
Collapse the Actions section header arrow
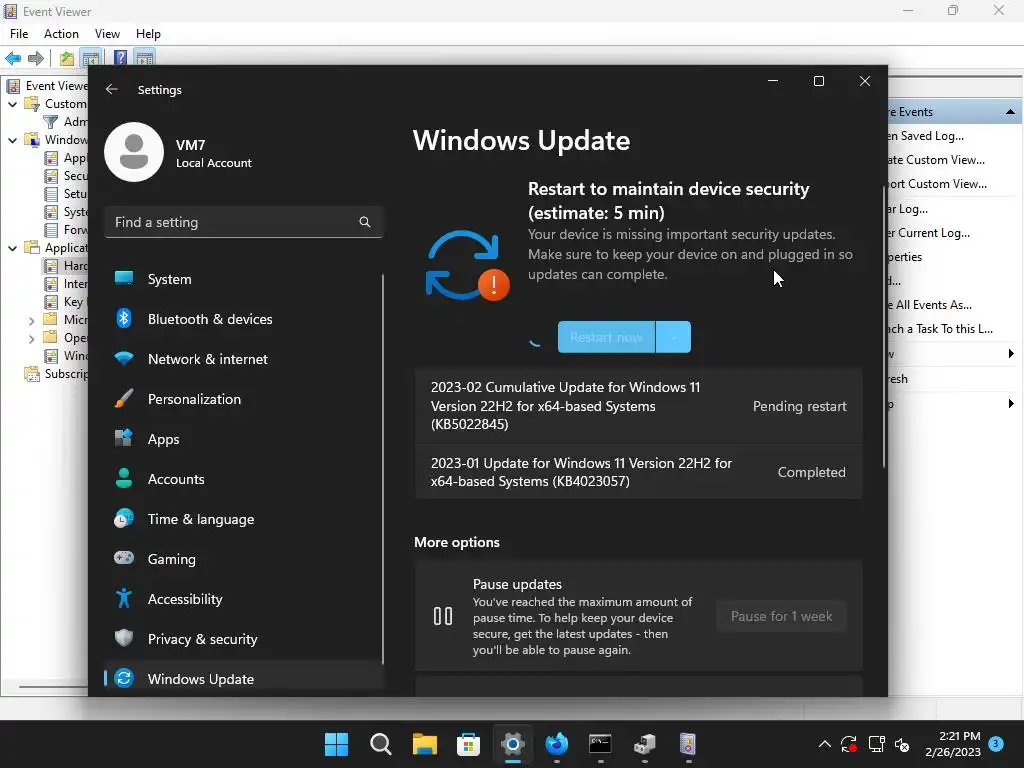click(1010, 112)
